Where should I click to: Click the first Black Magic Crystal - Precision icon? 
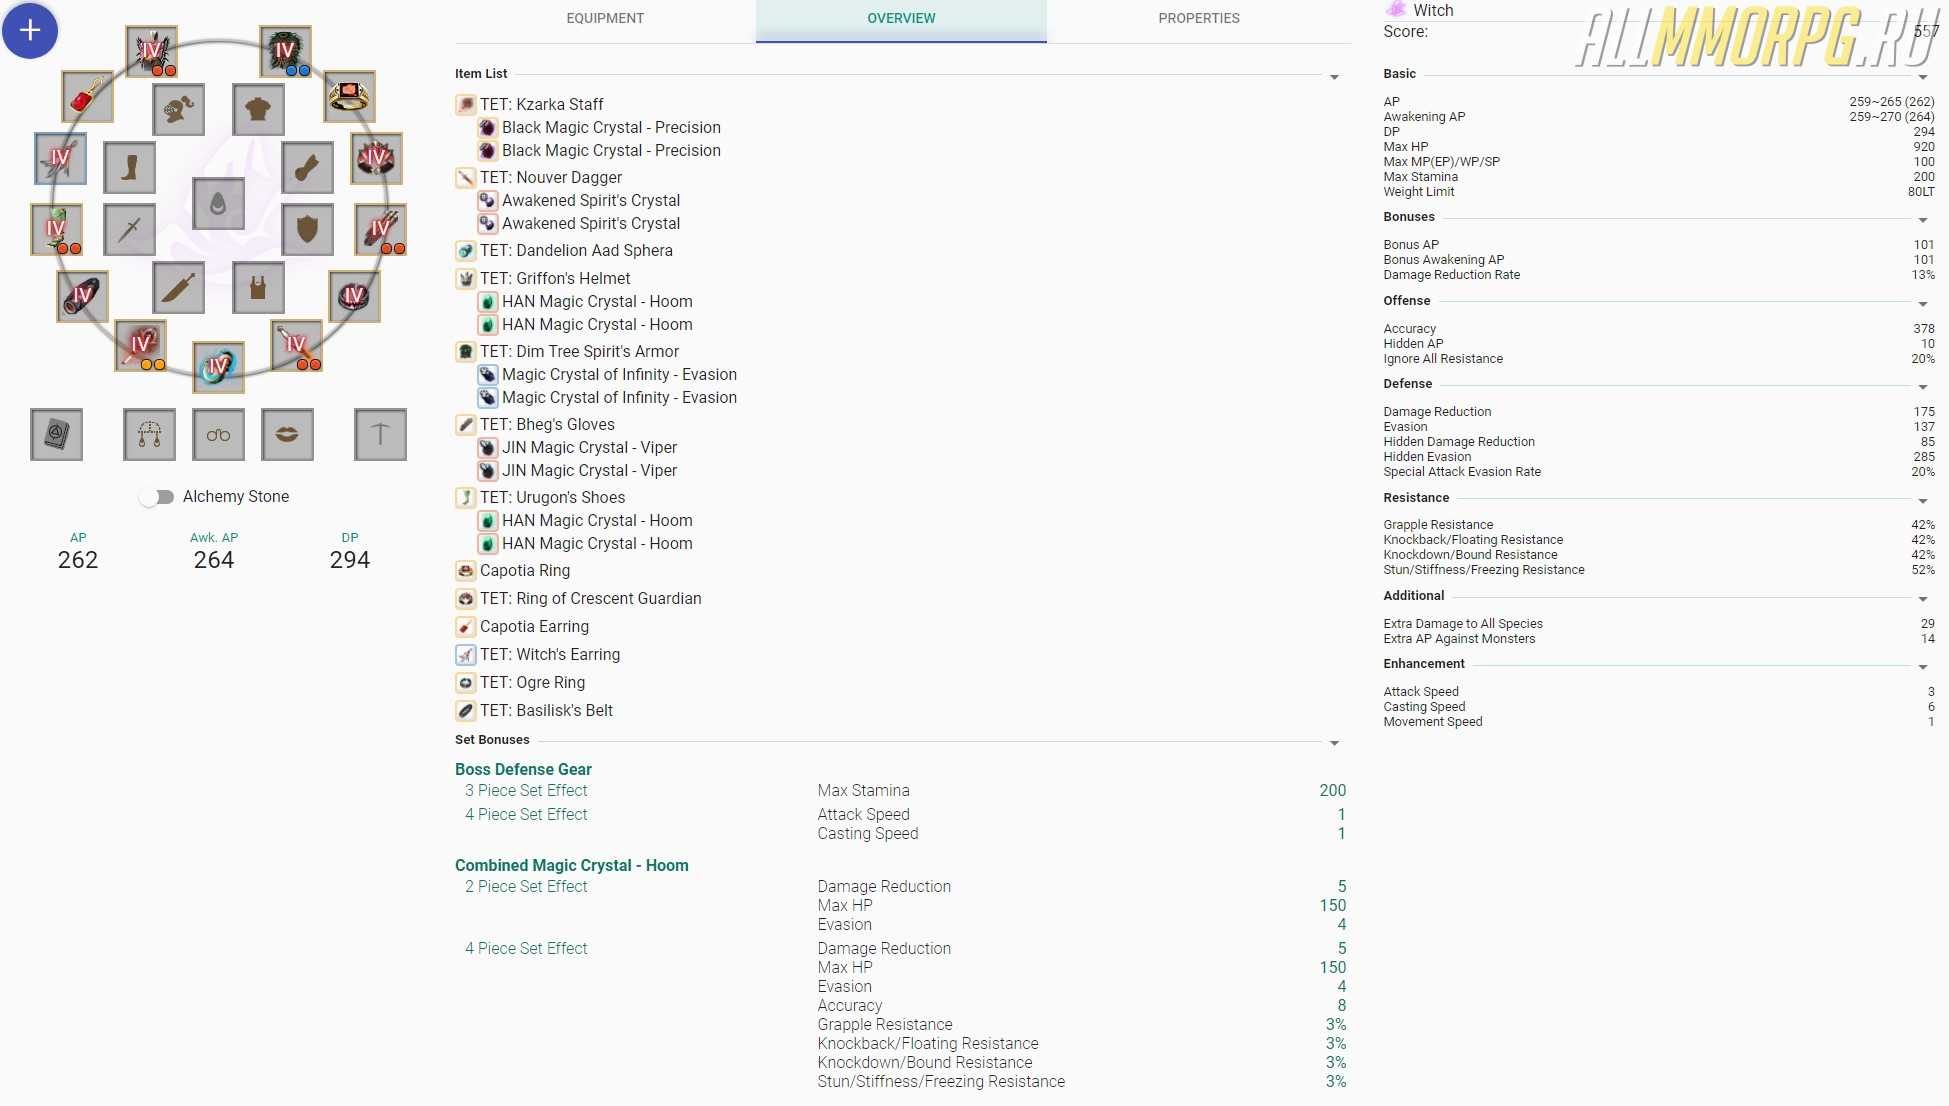pyautogui.click(x=487, y=128)
